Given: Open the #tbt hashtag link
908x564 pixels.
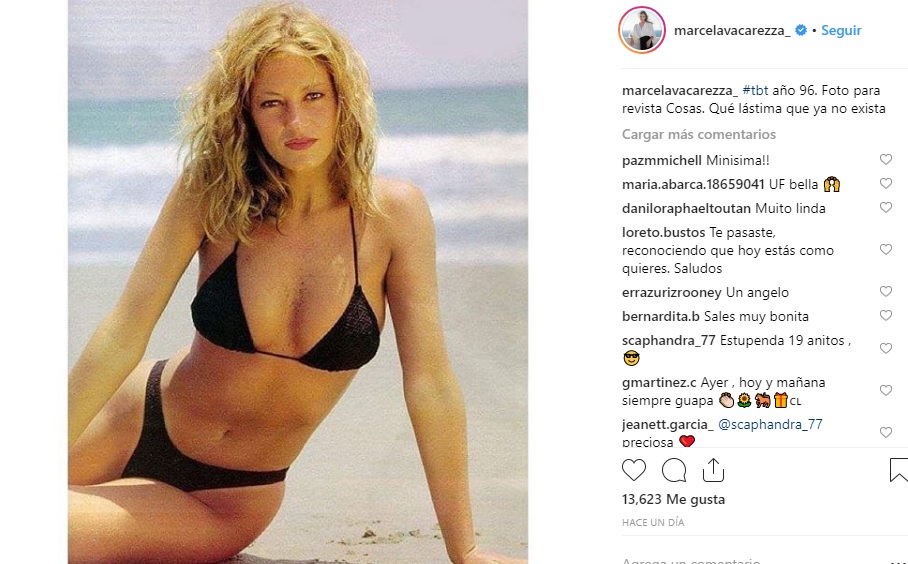Looking at the screenshot, I should pos(755,90).
